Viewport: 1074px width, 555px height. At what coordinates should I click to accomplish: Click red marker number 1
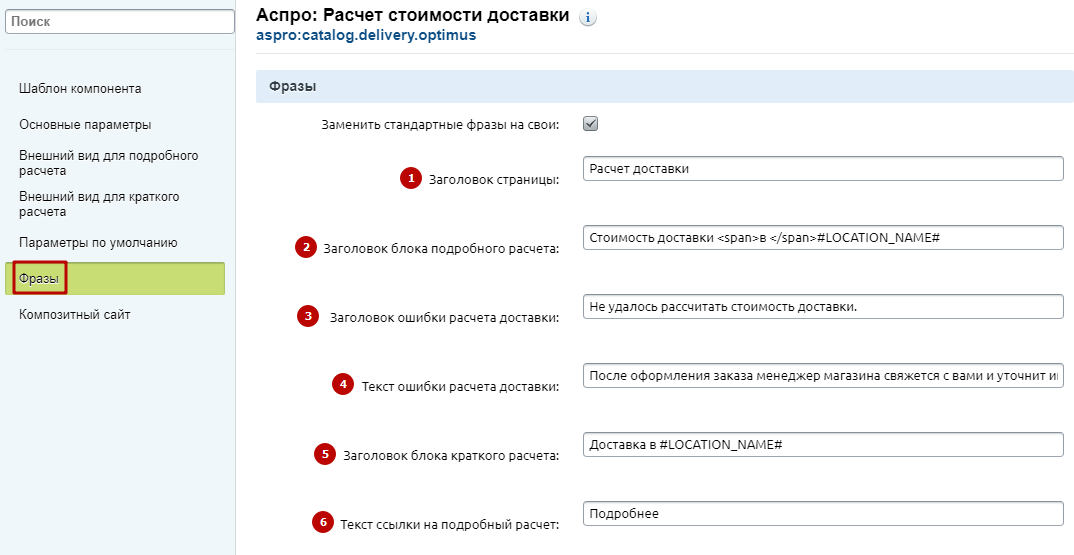pos(411,179)
